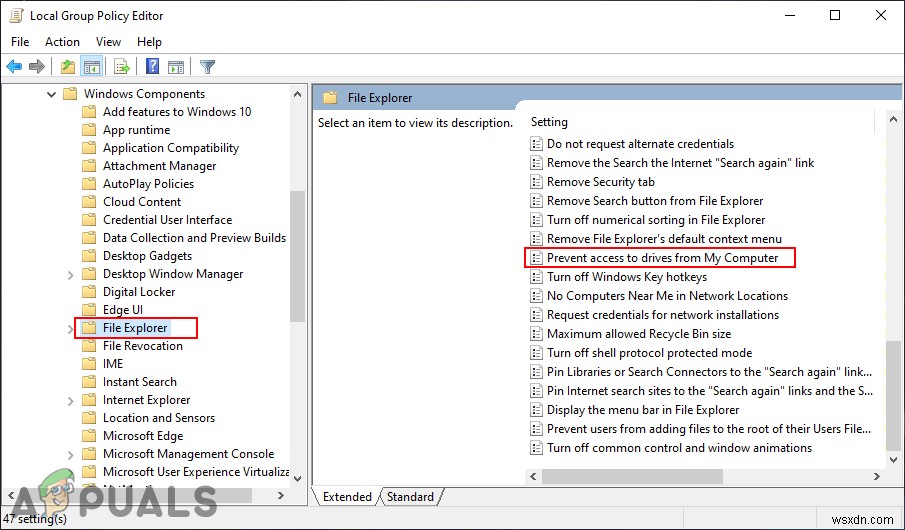Click the Group Policy Editor title bar icon
The width and height of the screenshot is (905, 530).
[16, 16]
